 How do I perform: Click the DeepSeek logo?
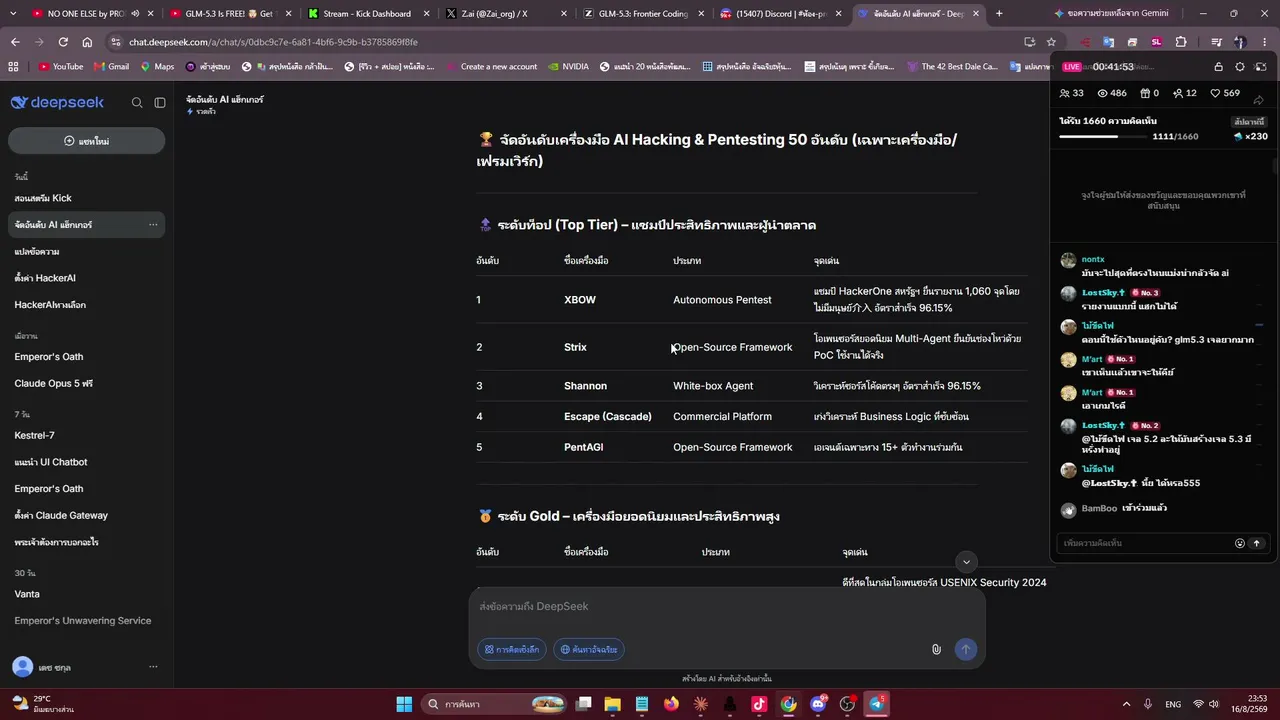coord(57,103)
